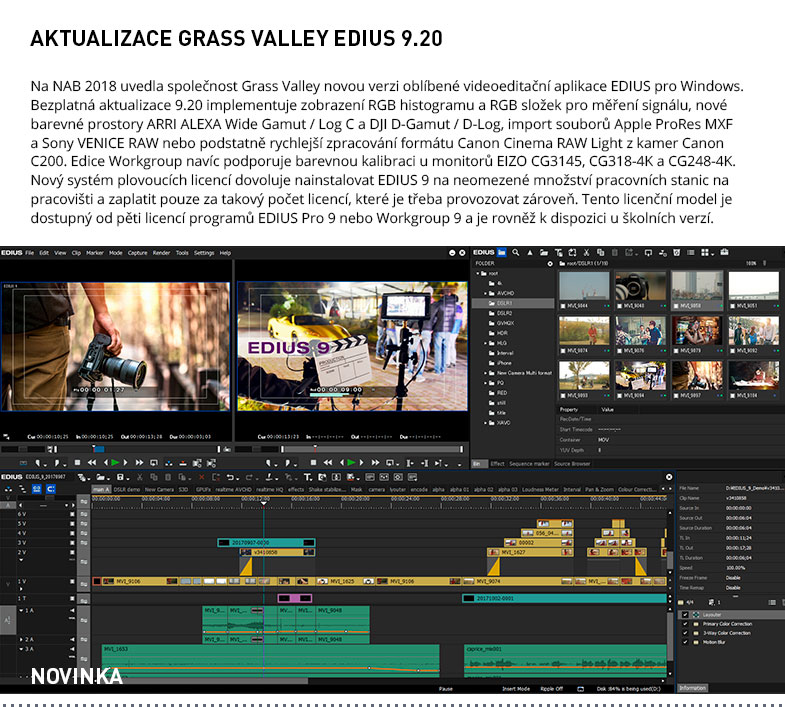Disable the Primary Color Correction checkbox
785x707 pixels.
685,624
